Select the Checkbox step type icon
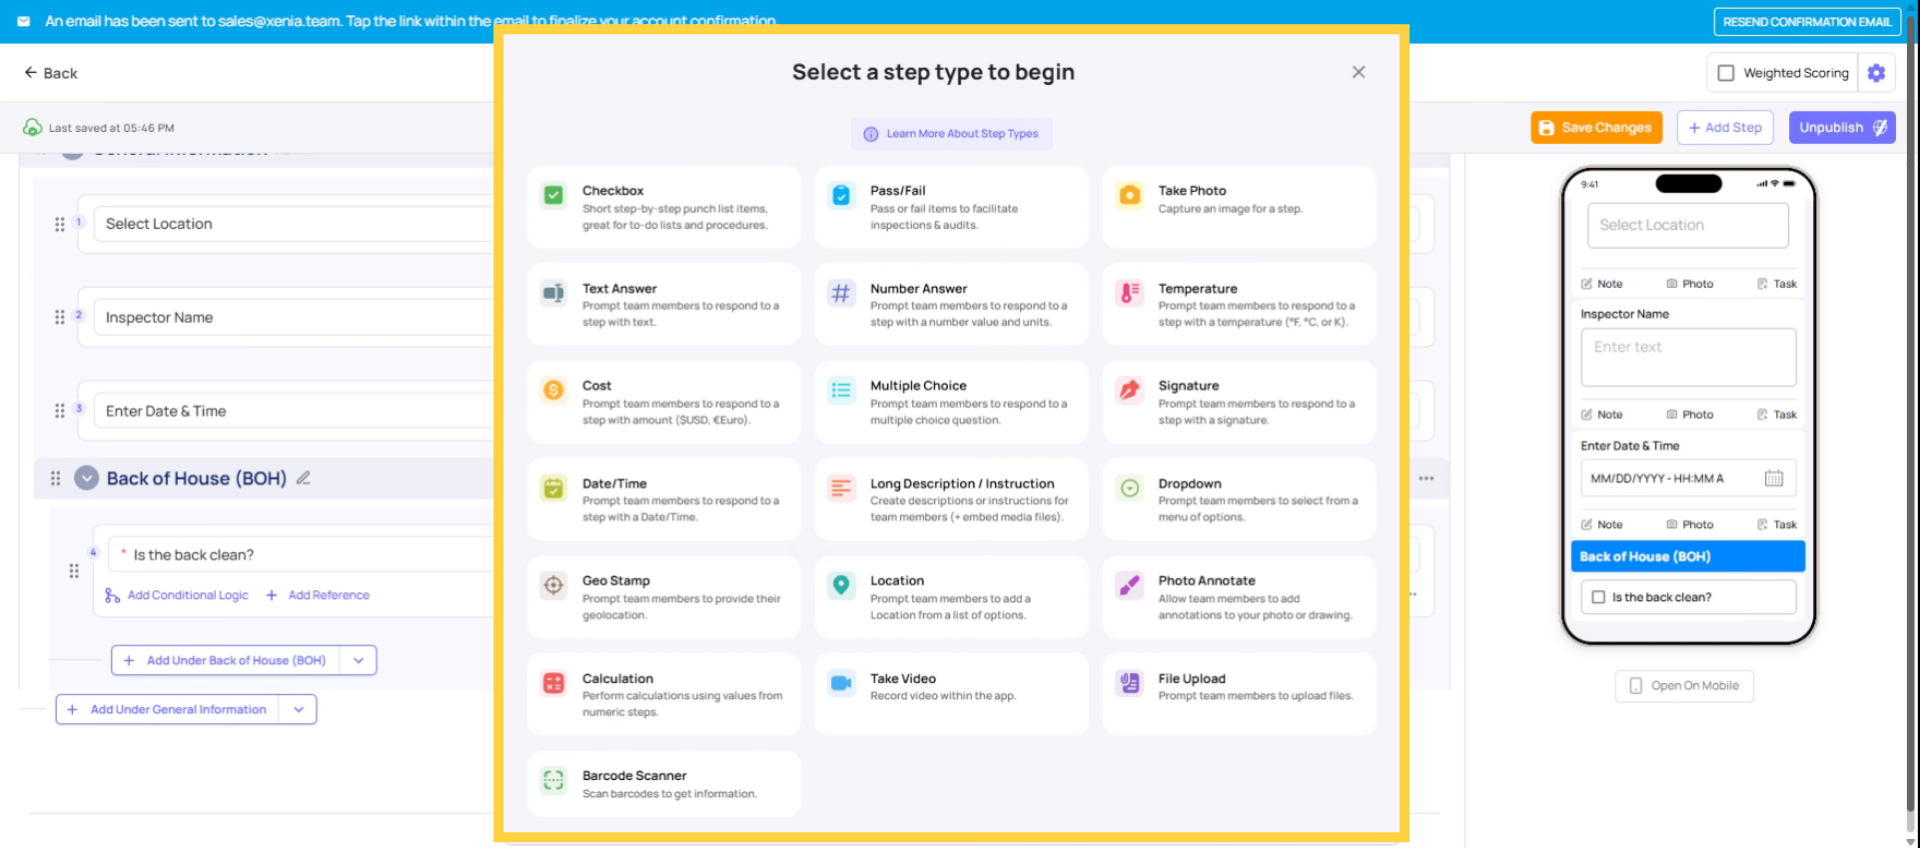Viewport: 1920px width, 848px height. tap(553, 195)
